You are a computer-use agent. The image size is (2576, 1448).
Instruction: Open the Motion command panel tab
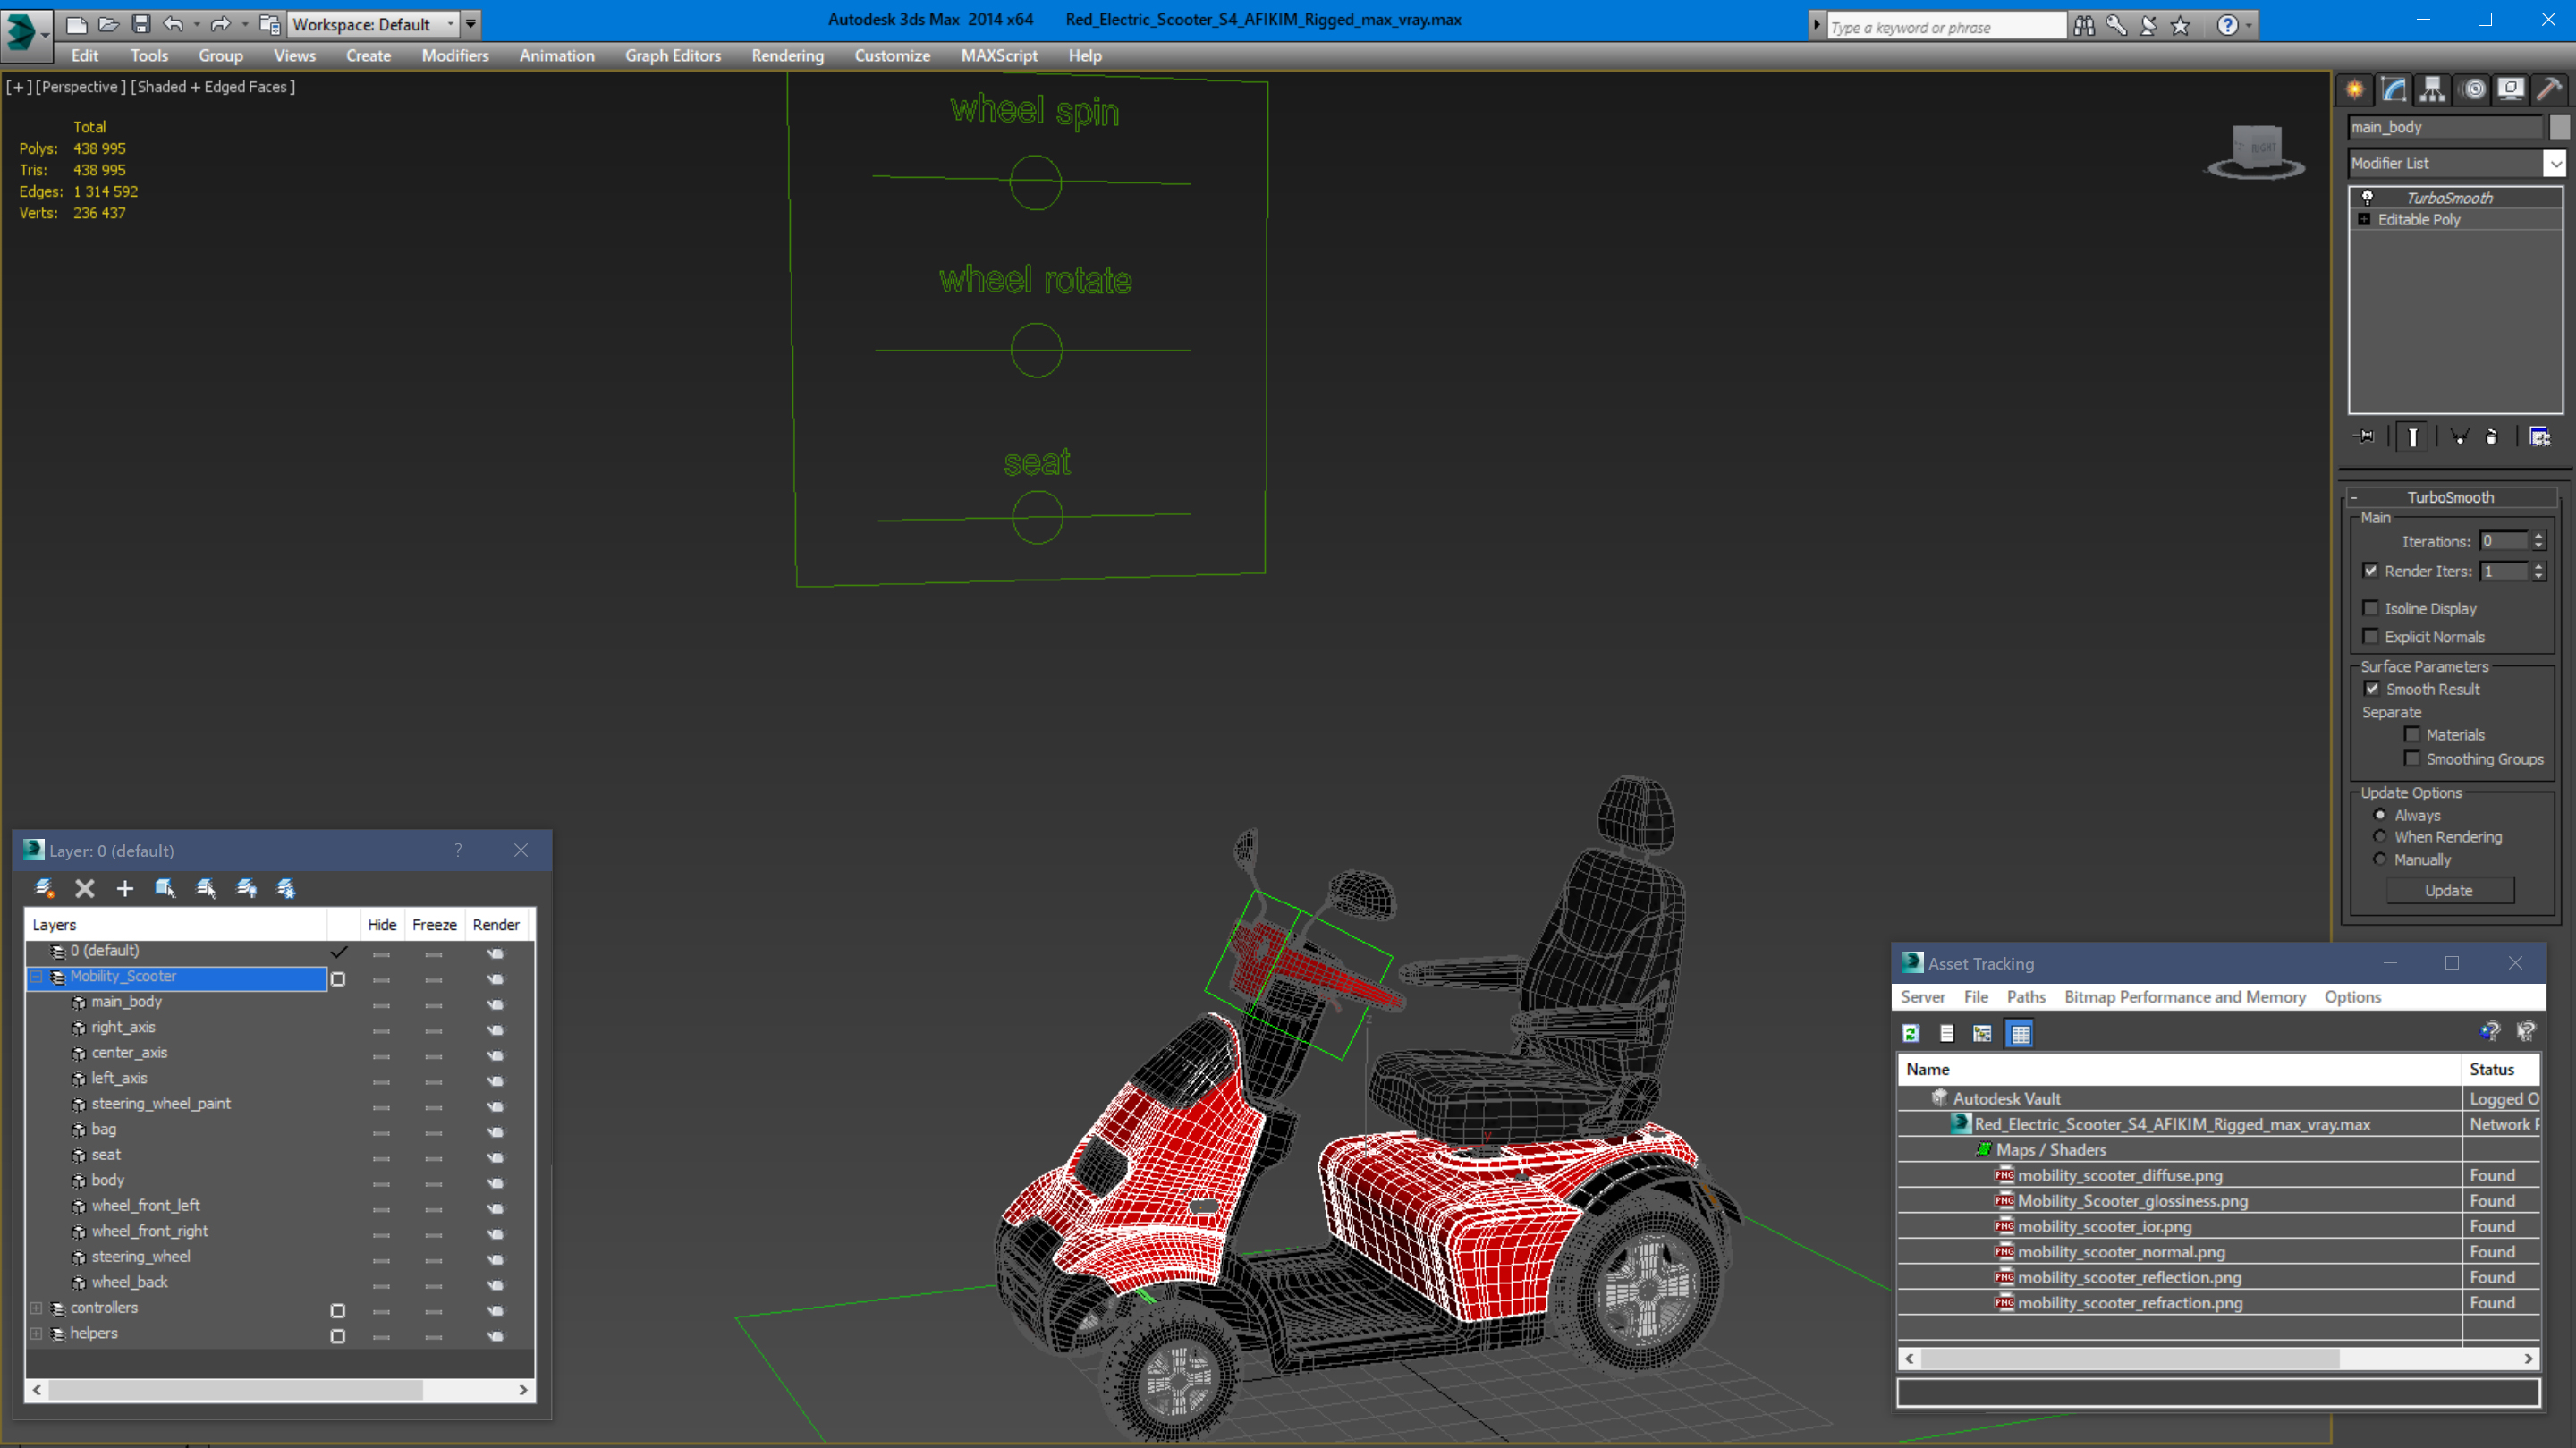tap(2473, 90)
